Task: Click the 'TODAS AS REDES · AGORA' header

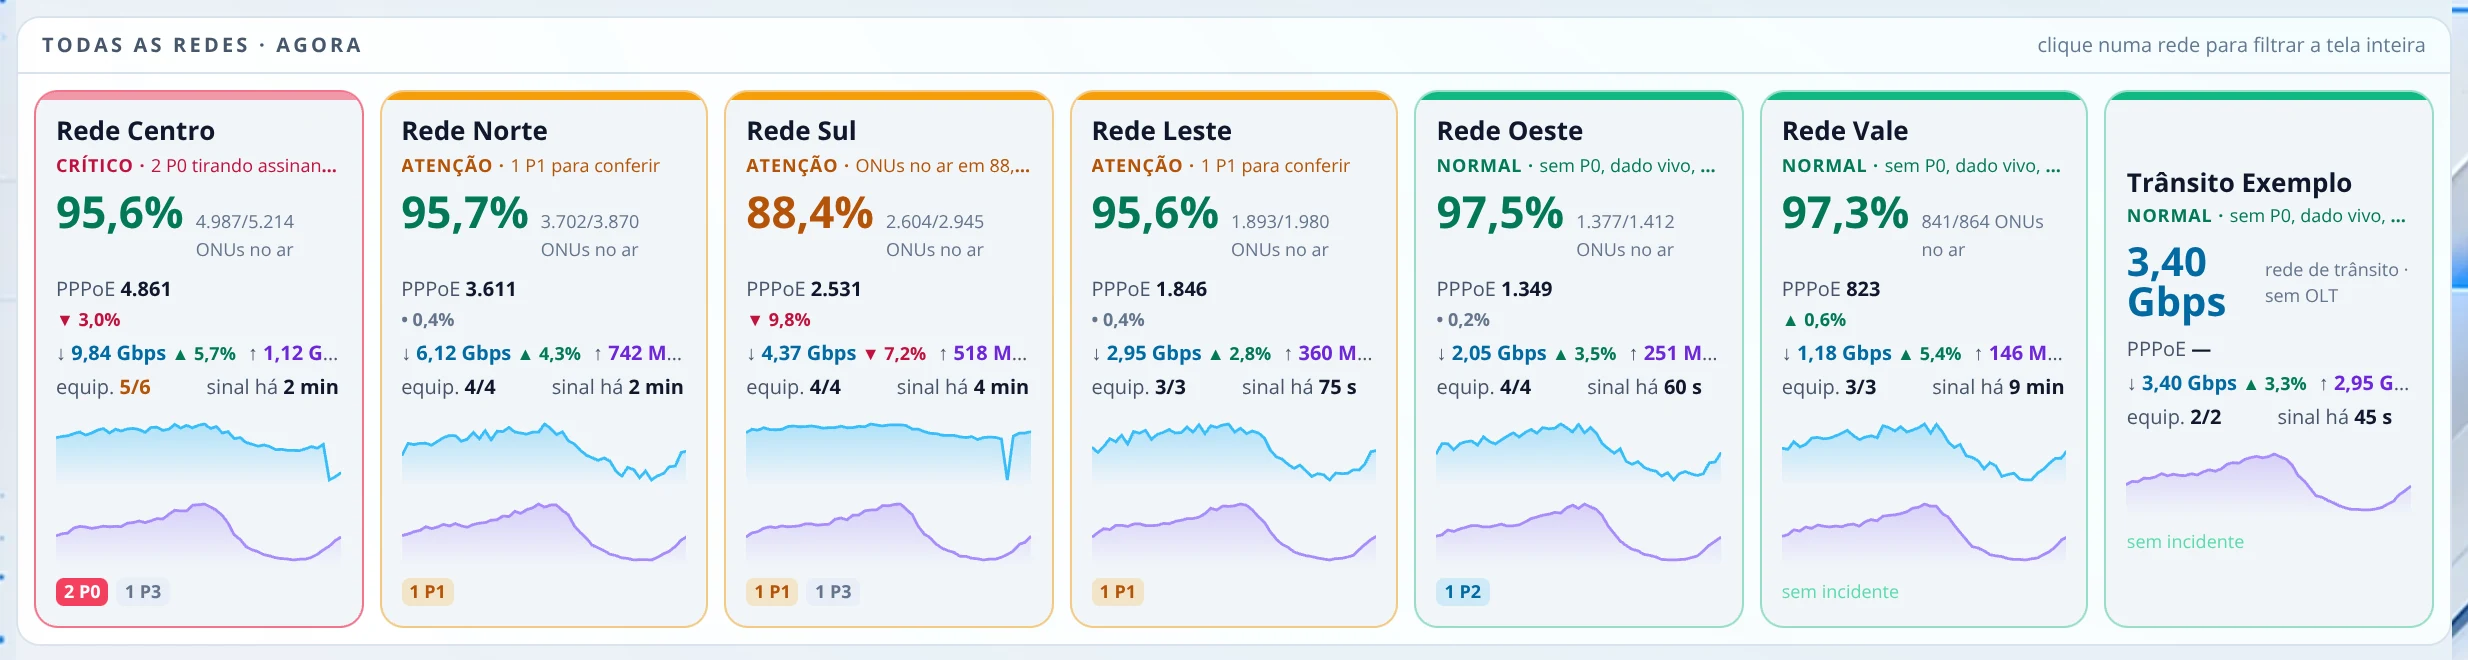Action: pyautogui.click(x=202, y=45)
